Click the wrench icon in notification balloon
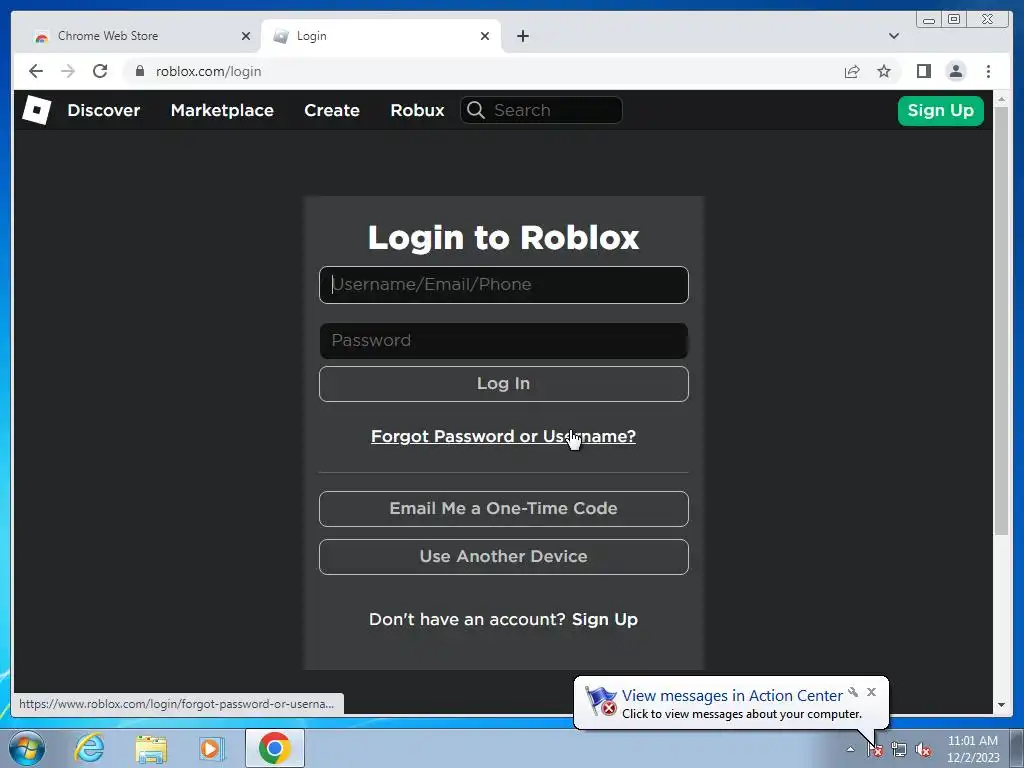1024x768 pixels. tap(853, 692)
